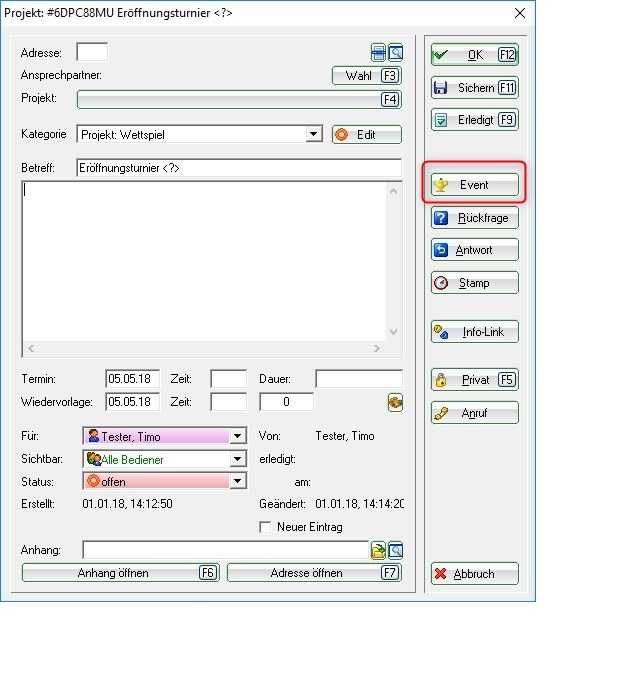The height and width of the screenshot is (673, 643).
Task: Browse for attachment using the folder icon
Action: (x=379, y=550)
